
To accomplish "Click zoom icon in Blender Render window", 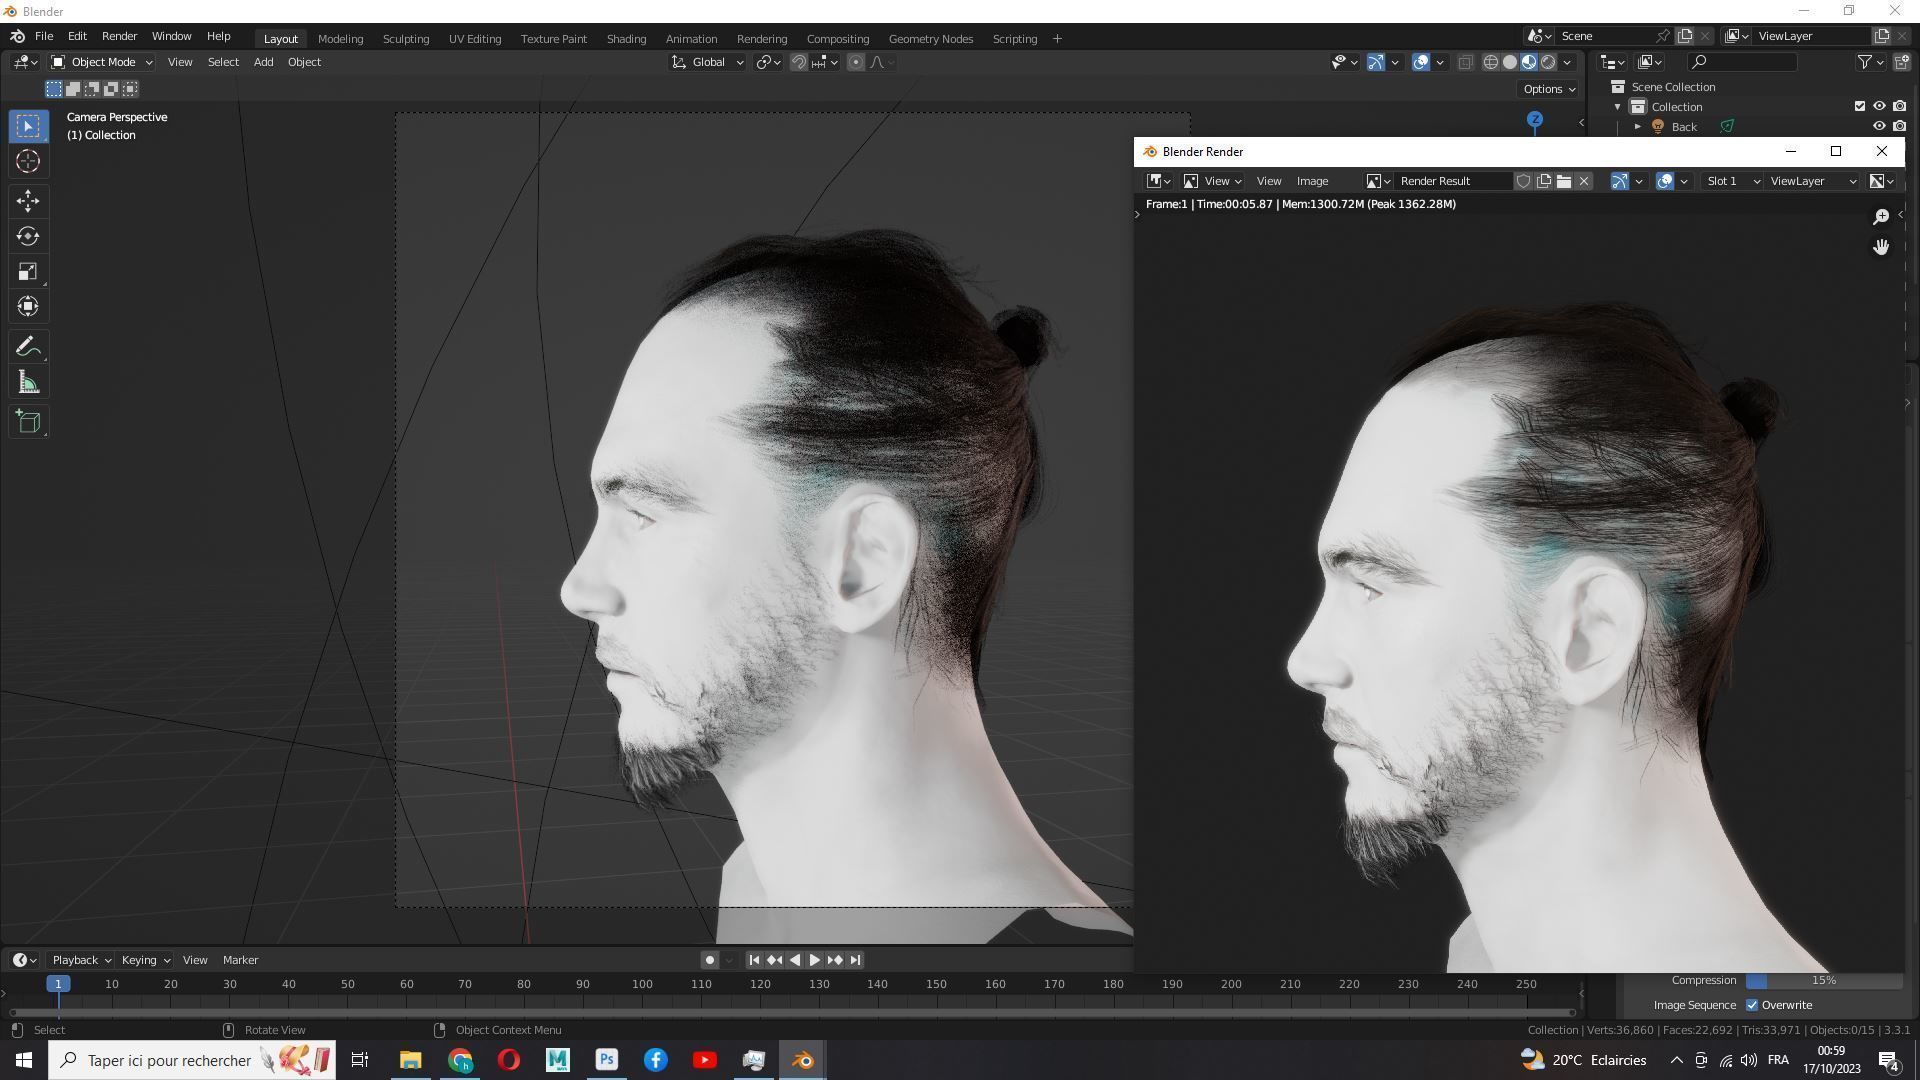I will pos(1881,217).
